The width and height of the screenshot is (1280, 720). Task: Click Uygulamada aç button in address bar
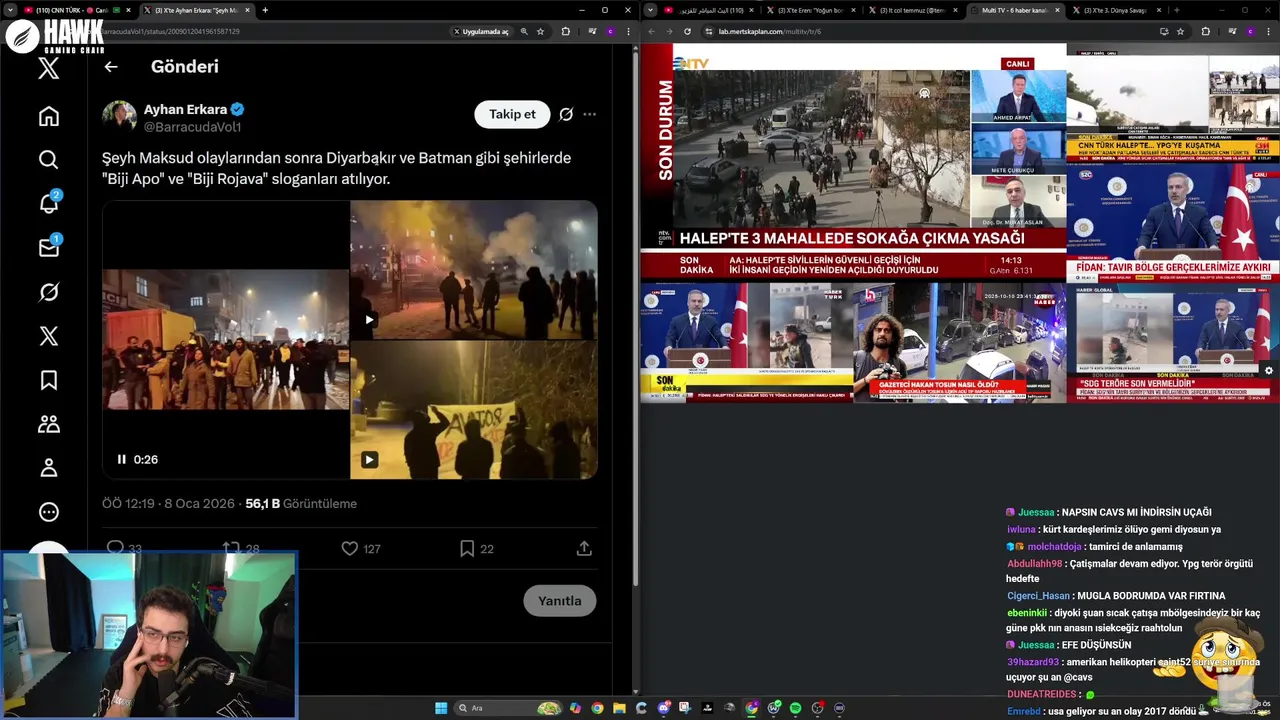481,31
